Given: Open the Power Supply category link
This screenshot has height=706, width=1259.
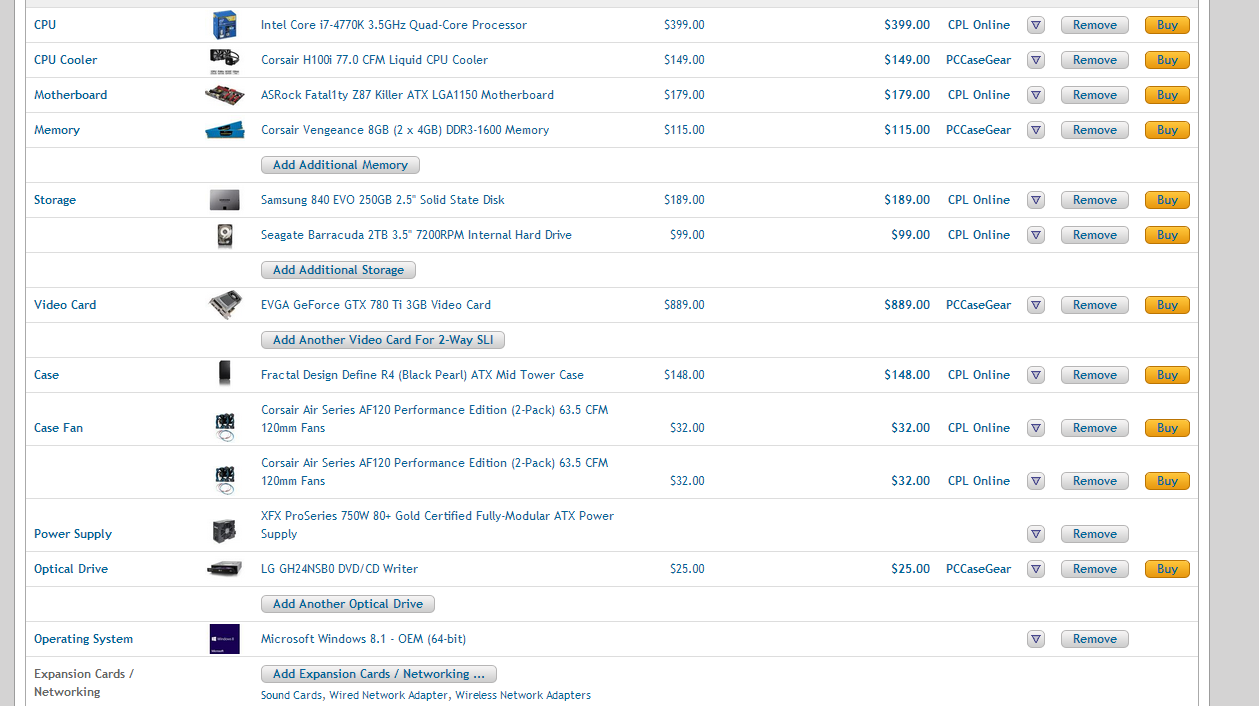Looking at the screenshot, I should click(x=73, y=534).
